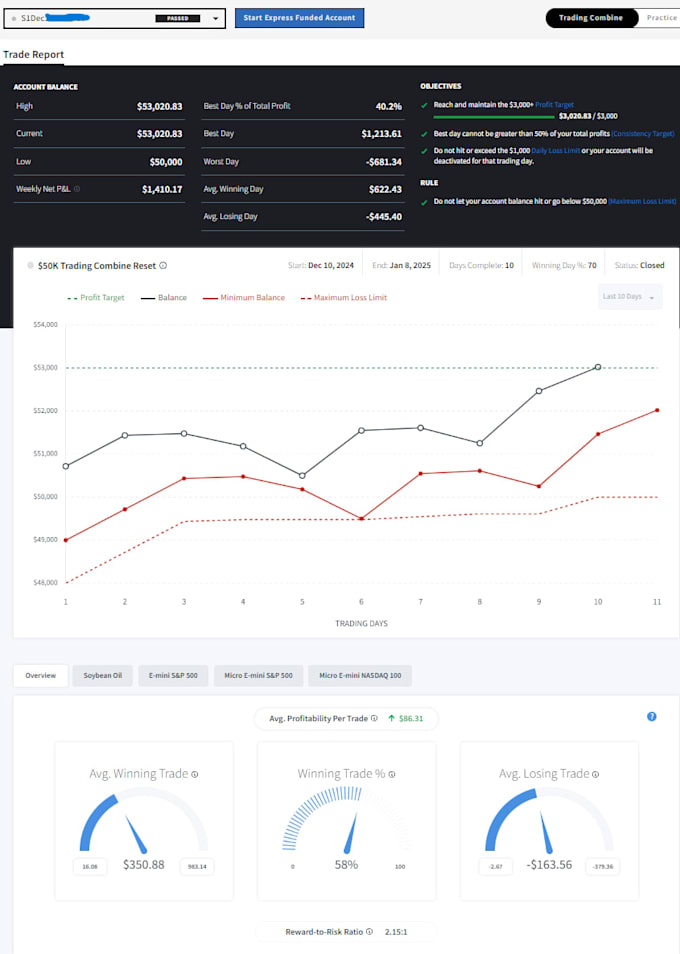
Task: Open the S1Dec account selector dropdown
Action: [114, 18]
